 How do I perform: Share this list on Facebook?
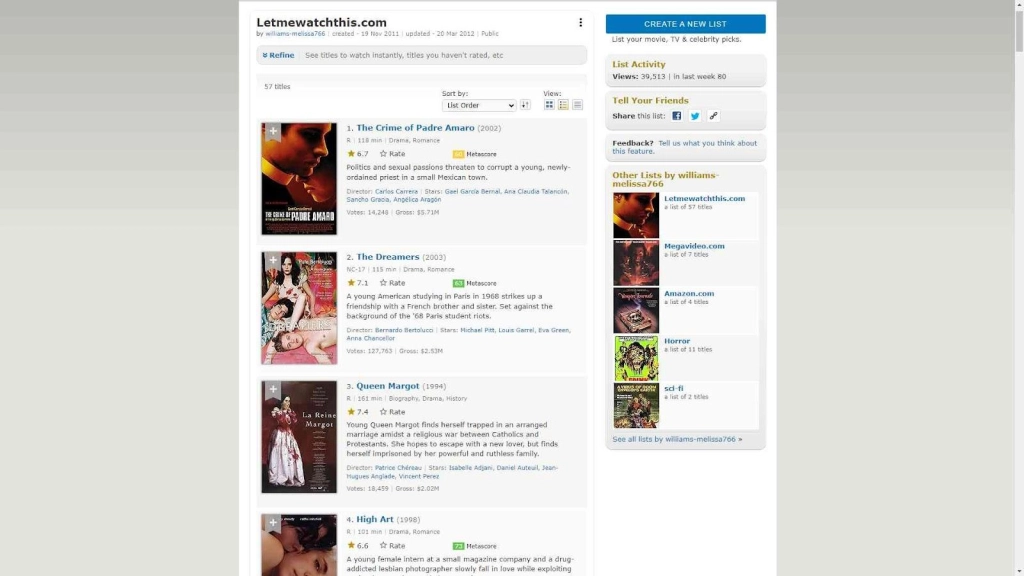pos(676,115)
